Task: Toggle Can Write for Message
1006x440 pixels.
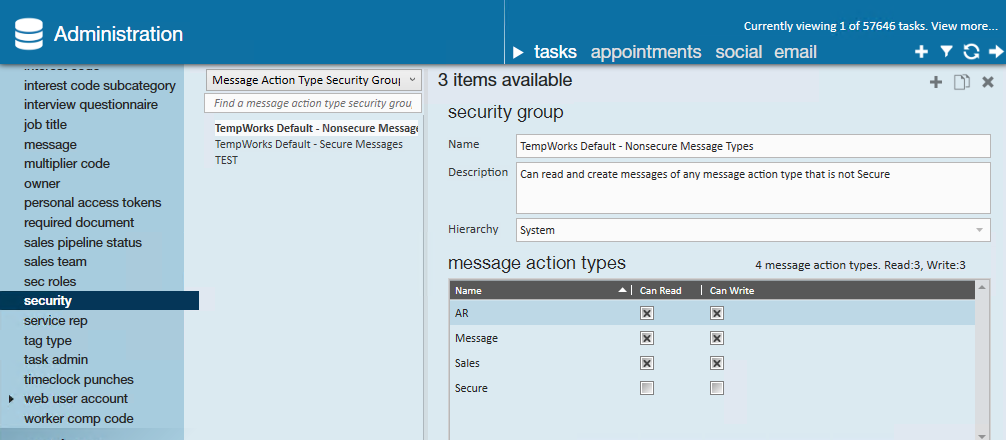Action: coord(717,338)
